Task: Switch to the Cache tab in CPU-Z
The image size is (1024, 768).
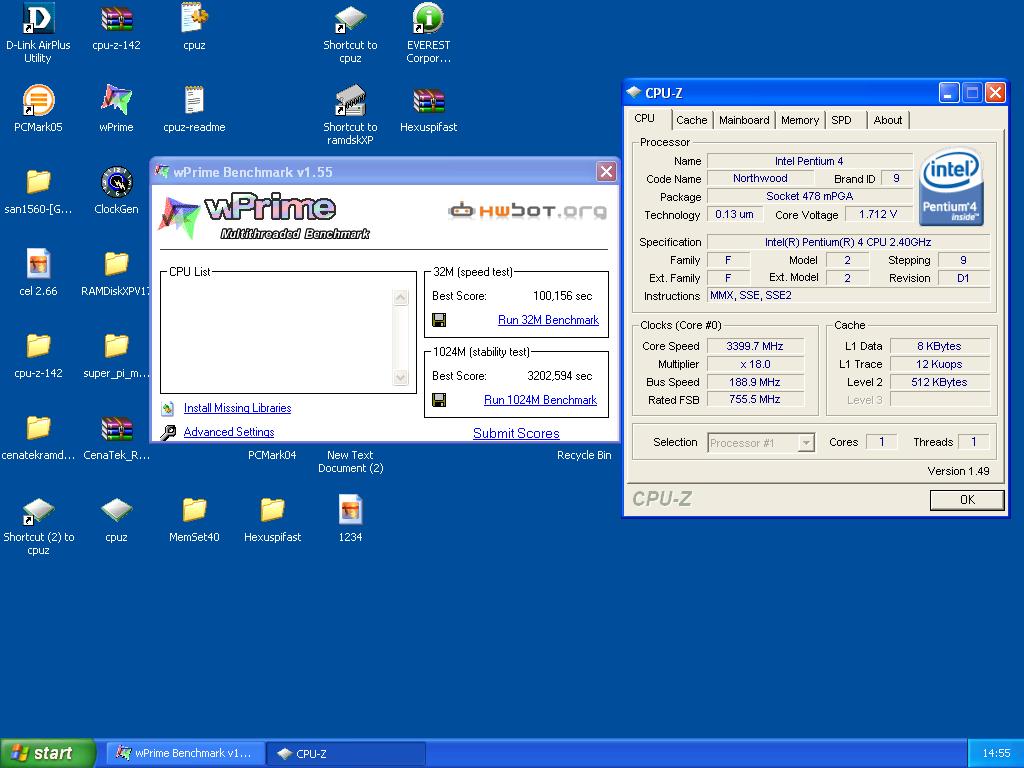Action: pos(692,120)
